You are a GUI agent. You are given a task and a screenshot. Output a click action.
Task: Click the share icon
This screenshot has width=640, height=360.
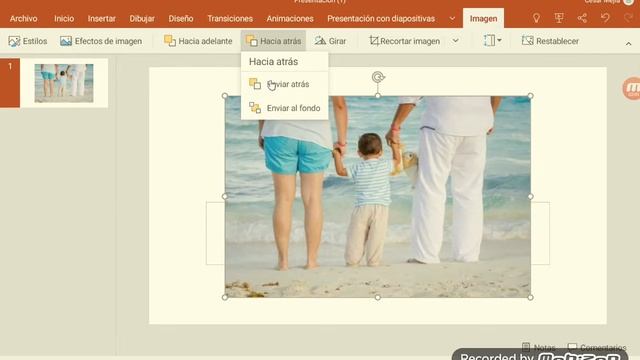[582, 18]
